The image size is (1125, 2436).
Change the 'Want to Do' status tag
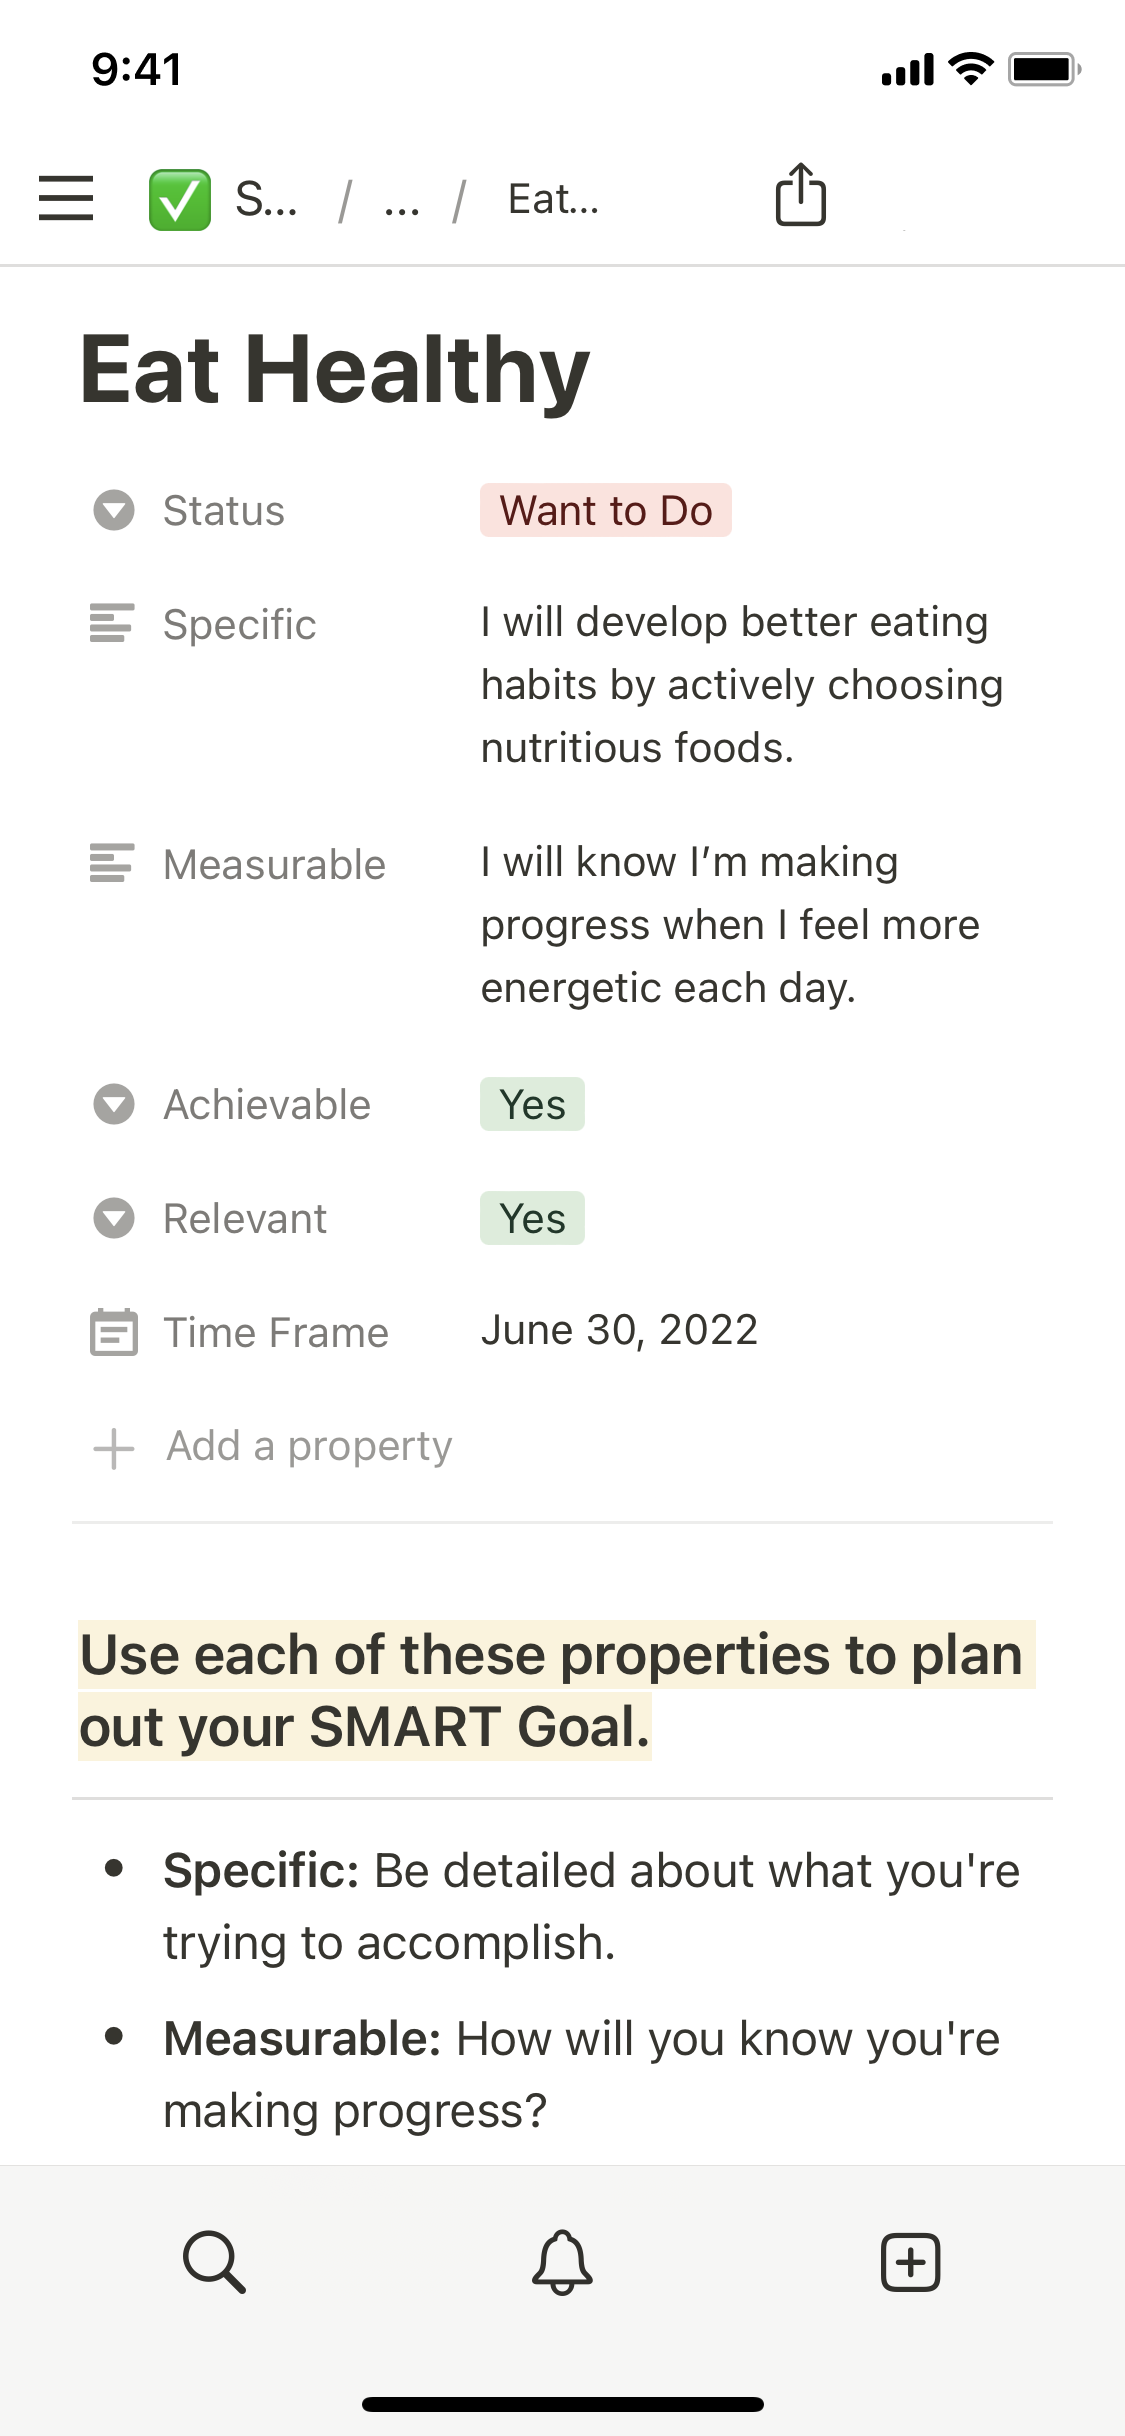click(606, 510)
